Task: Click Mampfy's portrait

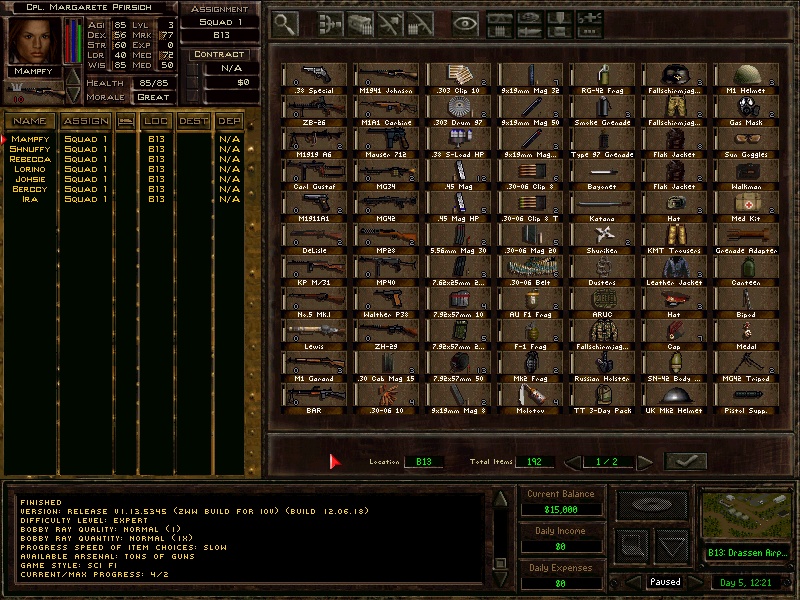Action: click(x=33, y=41)
